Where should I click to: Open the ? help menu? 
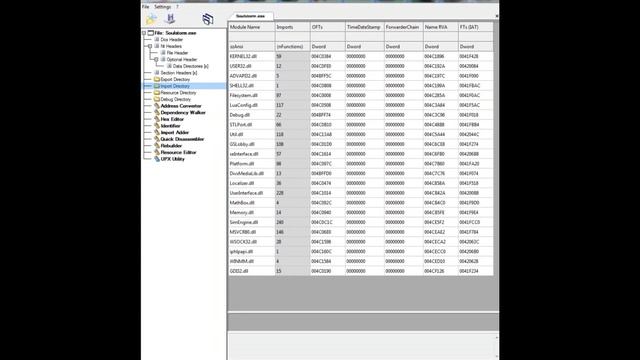[177, 7]
